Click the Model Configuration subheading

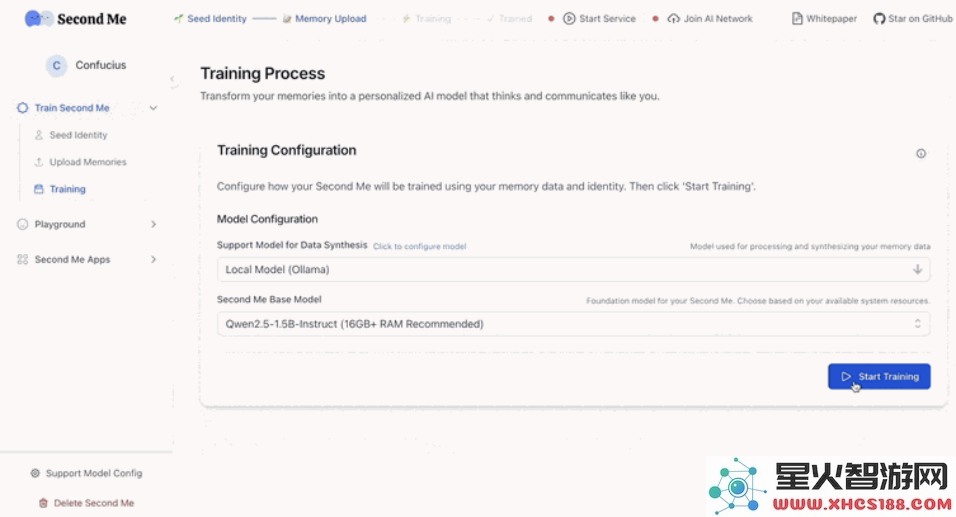[267, 219]
